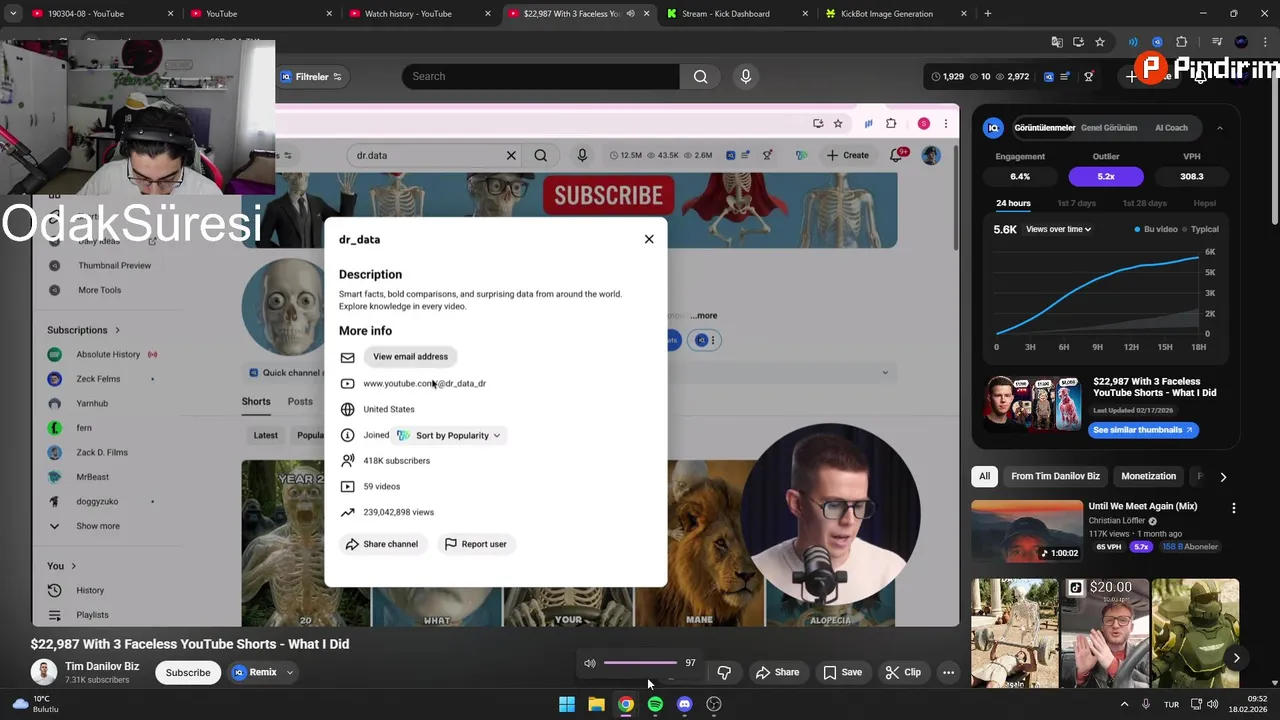The image size is (1280, 720).
Task: Select the All filter chip
Action: click(984, 476)
